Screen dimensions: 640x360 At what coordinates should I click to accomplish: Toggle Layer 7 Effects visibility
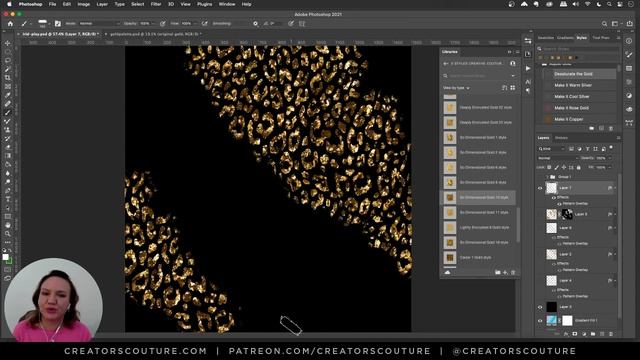click(554, 198)
